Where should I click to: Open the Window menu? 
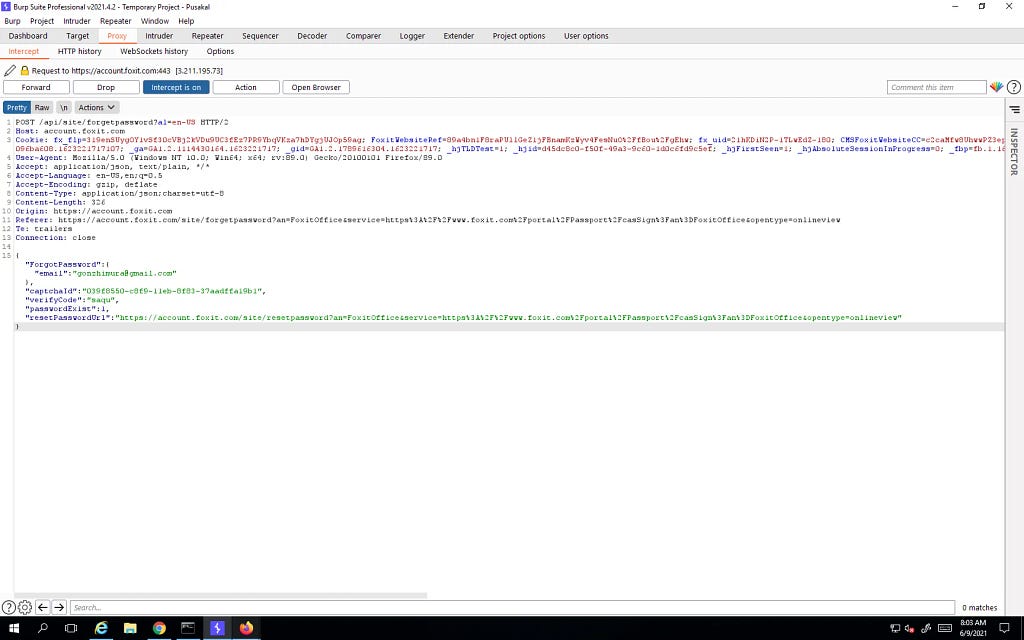click(x=155, y=21)
